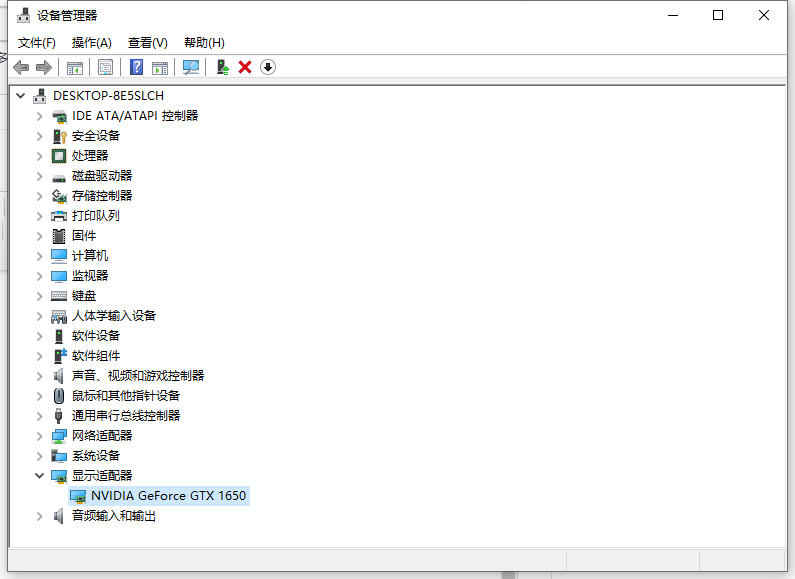The height and width of the screenshot is (579, 795).
Task: Click the Back arrow toolbar icon
Action: tap(20, 67)
